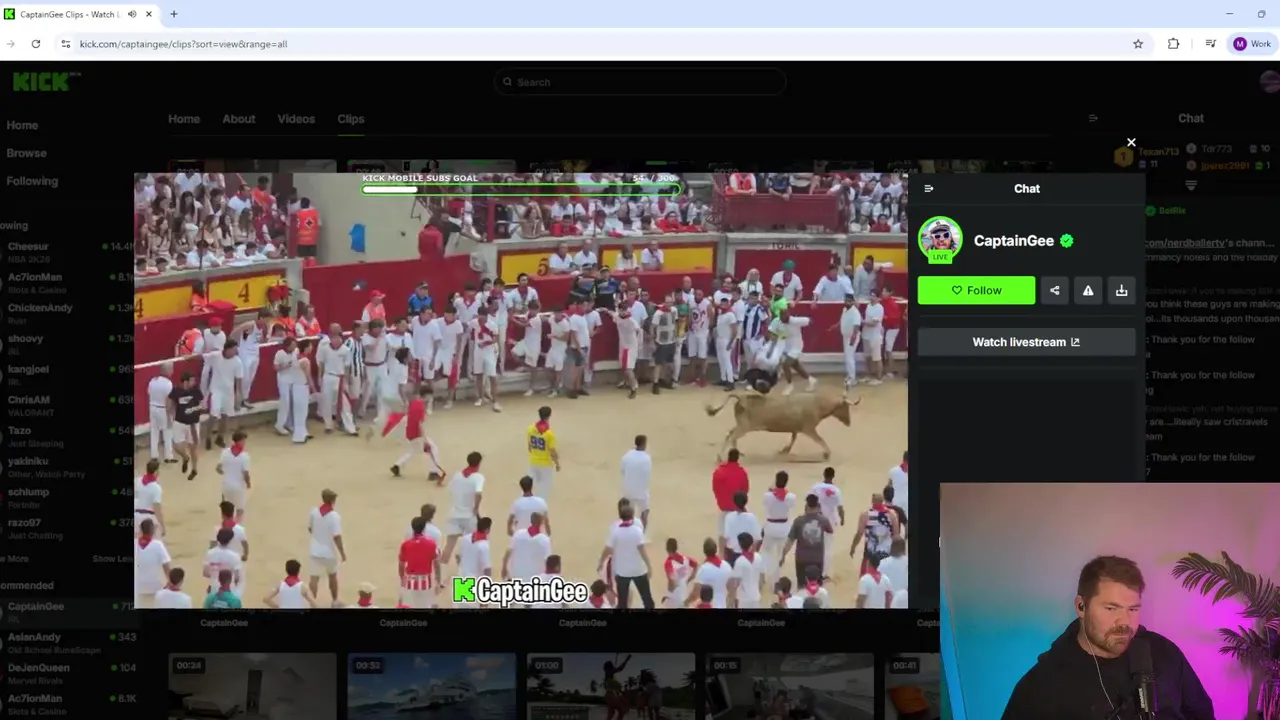Switch to the About tab
Image resolution: width=1280 pixels, height=720 pixels.
pos(239,119)
